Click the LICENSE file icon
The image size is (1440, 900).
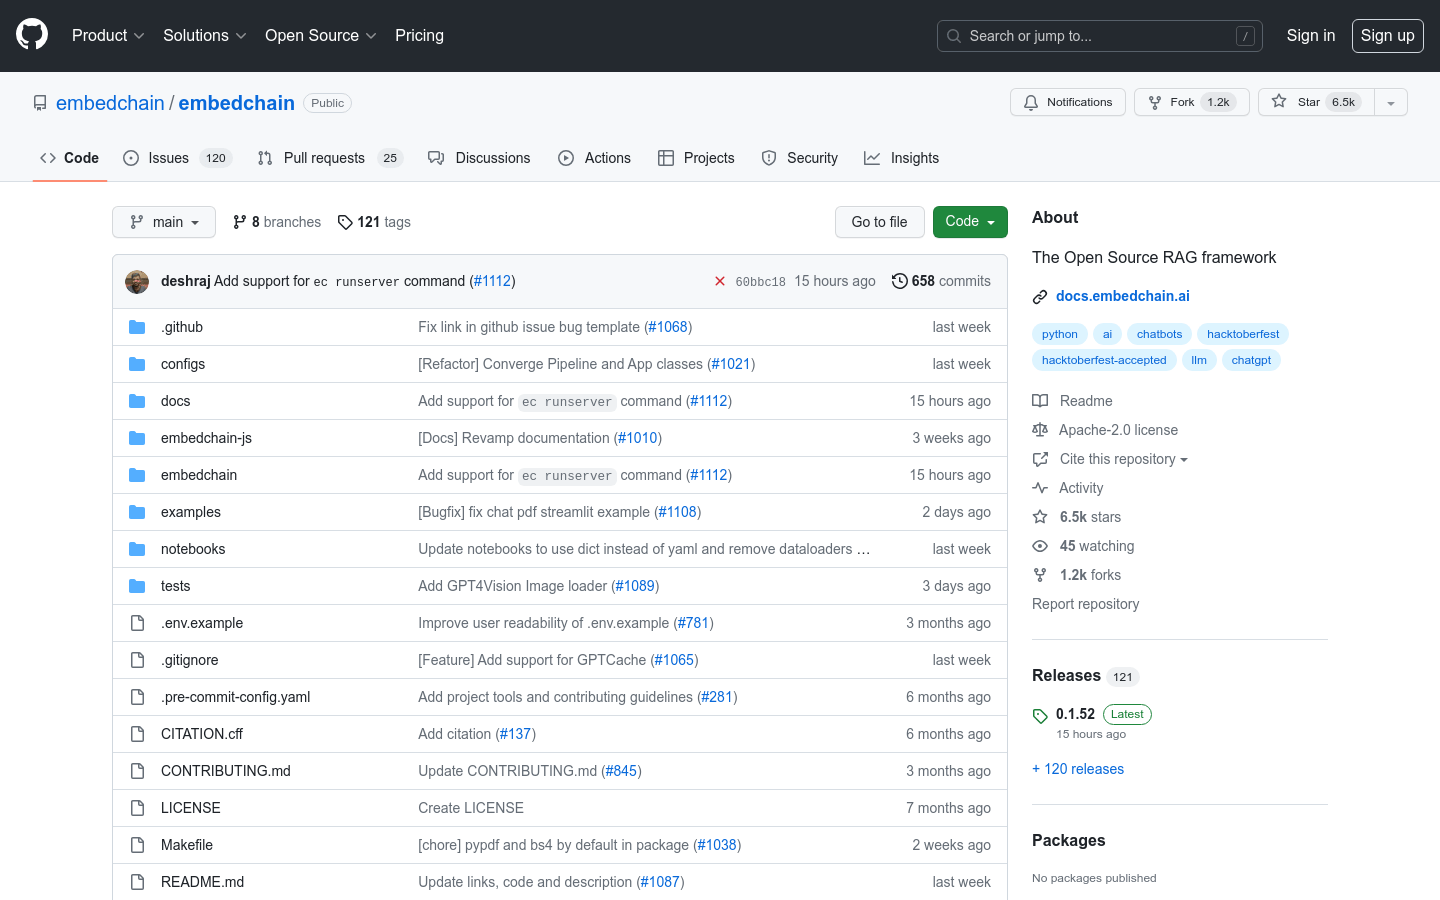[137, 808]
